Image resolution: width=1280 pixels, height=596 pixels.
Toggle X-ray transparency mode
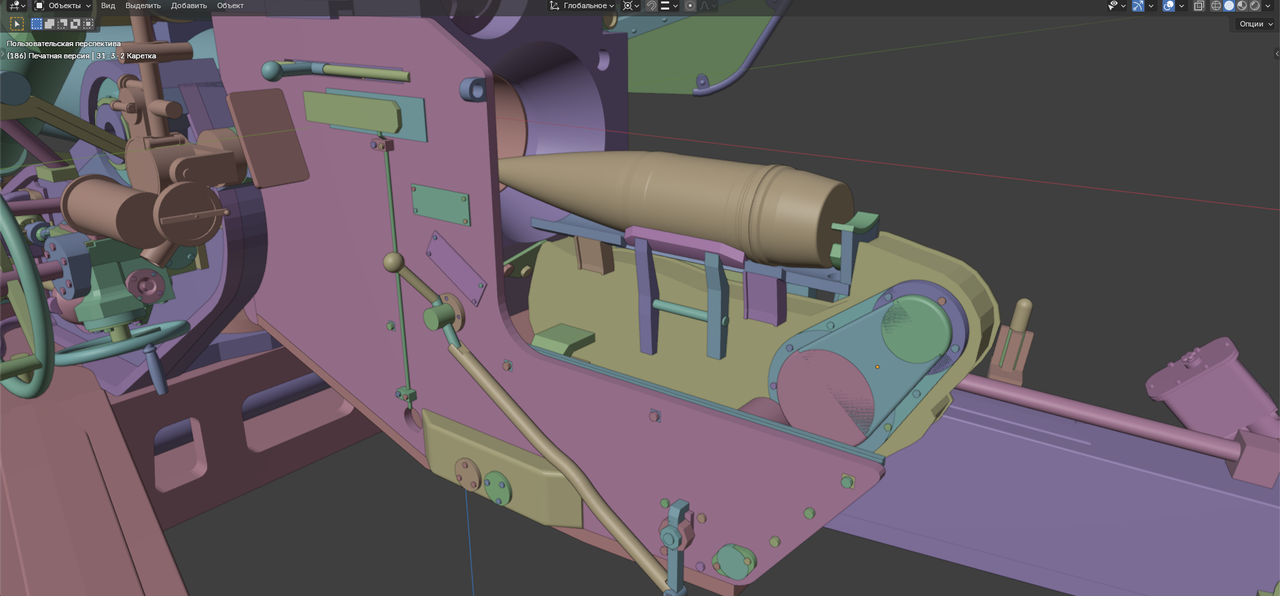1199,6
